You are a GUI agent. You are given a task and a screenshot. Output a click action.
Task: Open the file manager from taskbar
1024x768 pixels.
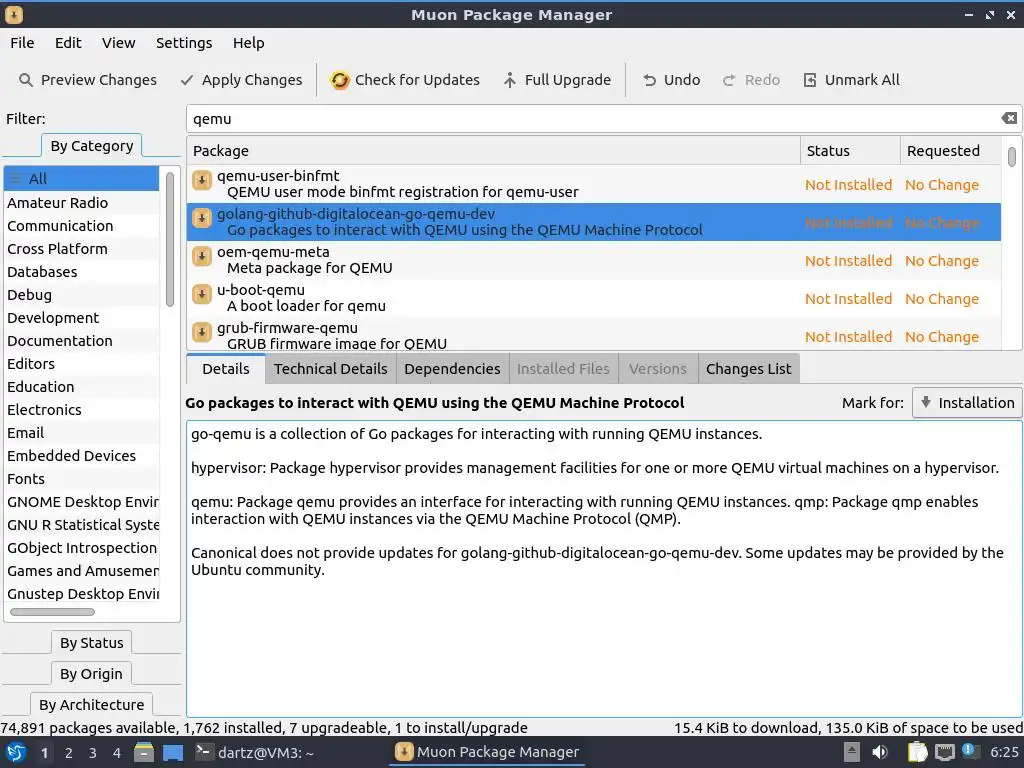[144, 752]
